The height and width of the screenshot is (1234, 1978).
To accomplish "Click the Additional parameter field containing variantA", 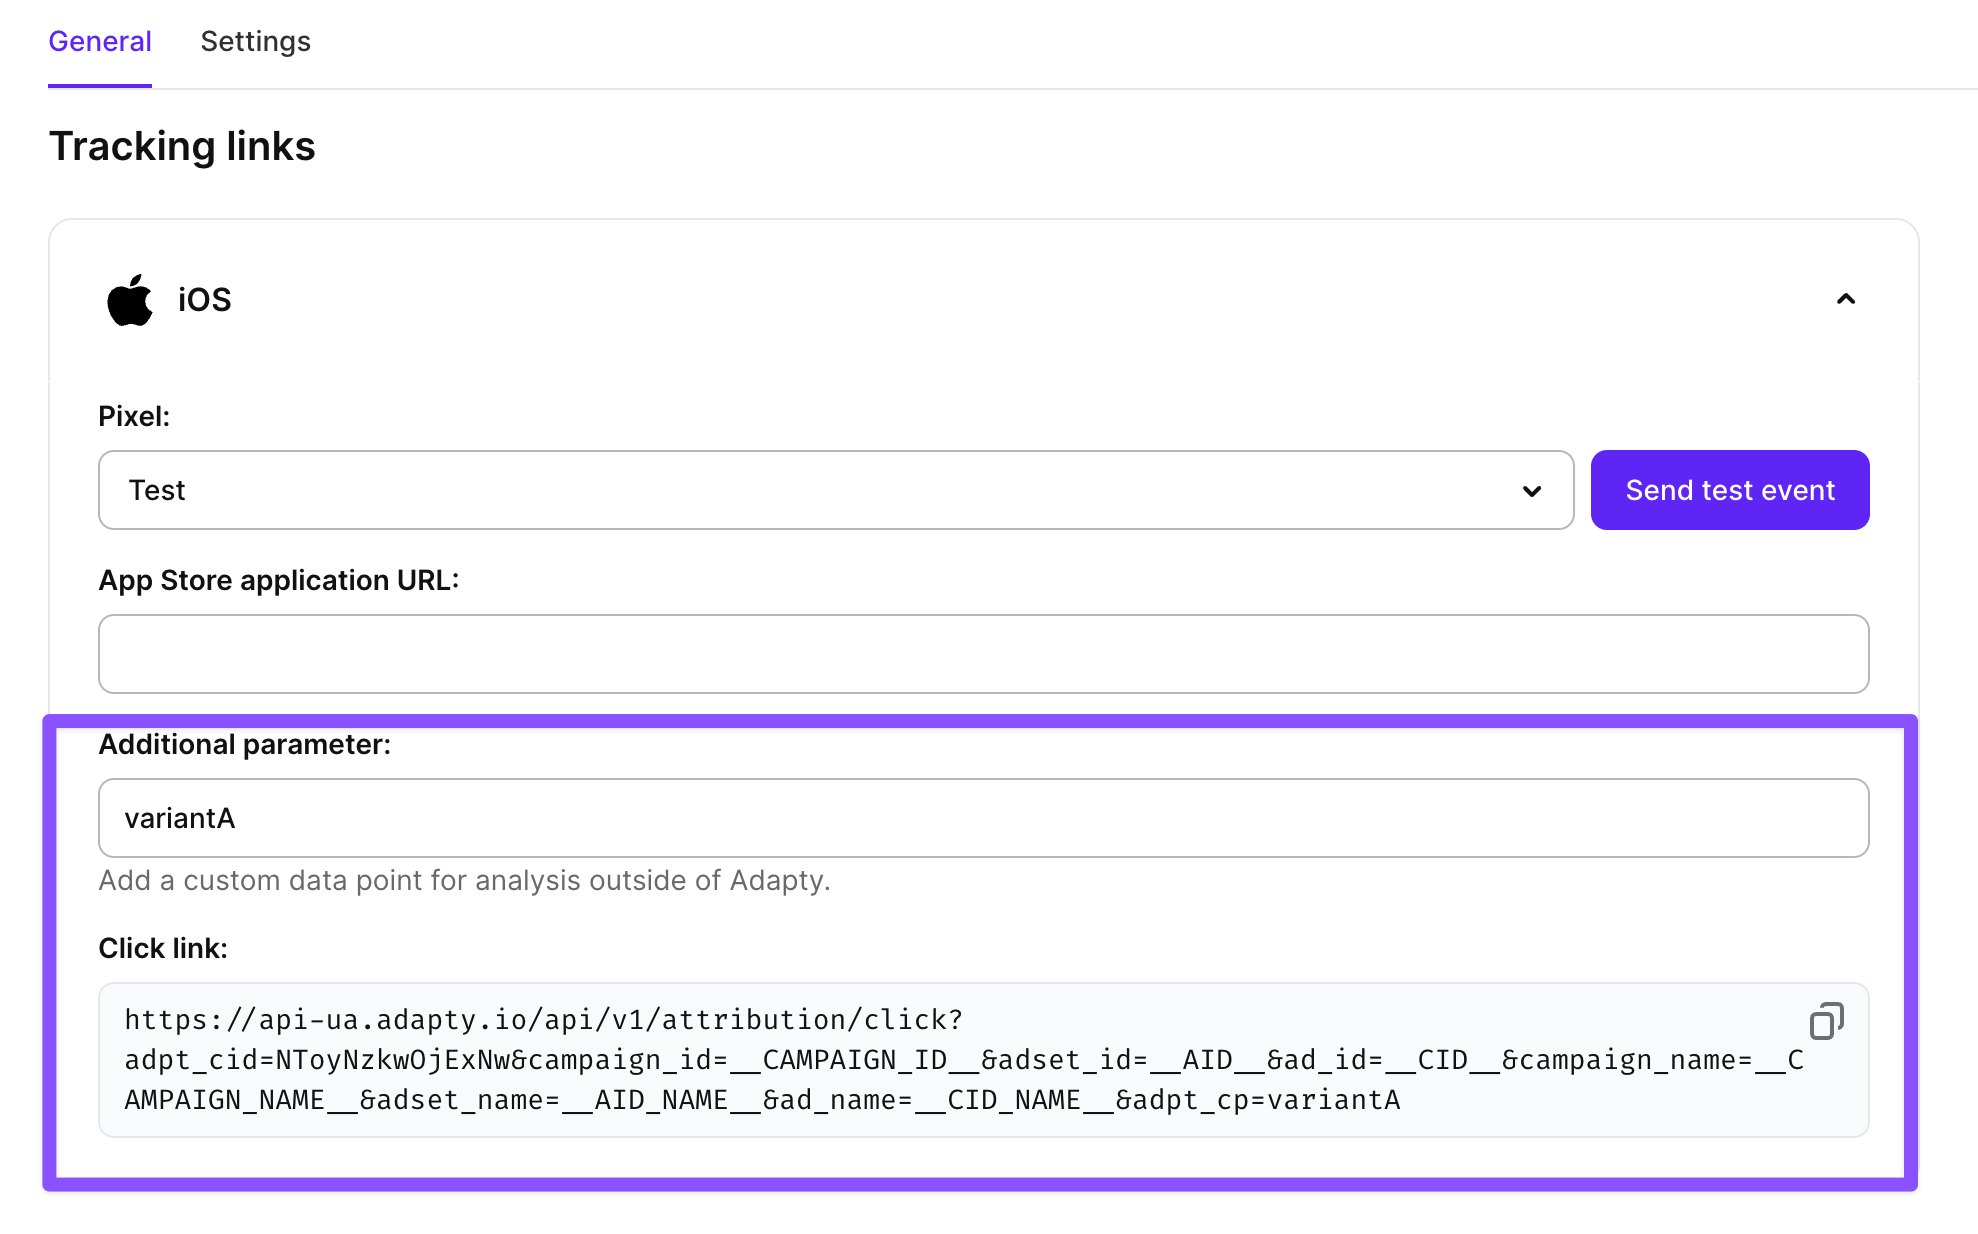I will tap(984, 818).
